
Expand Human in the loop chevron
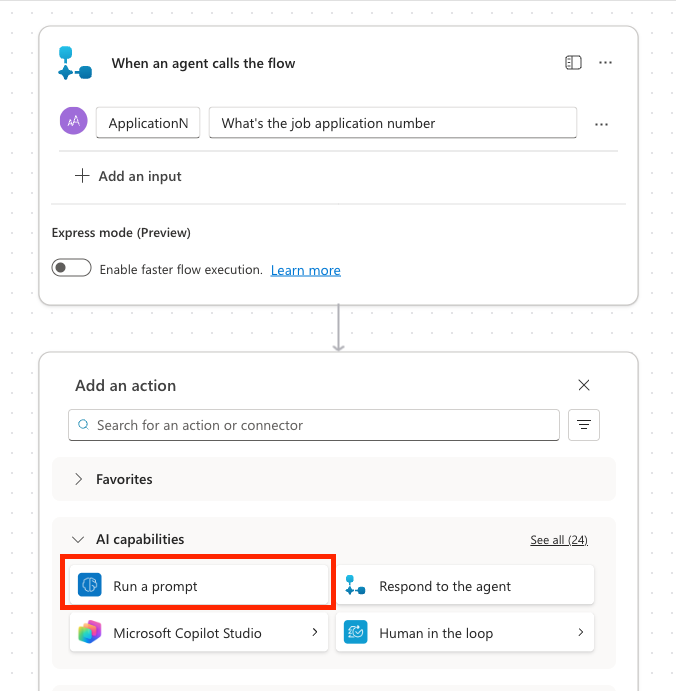581,632
